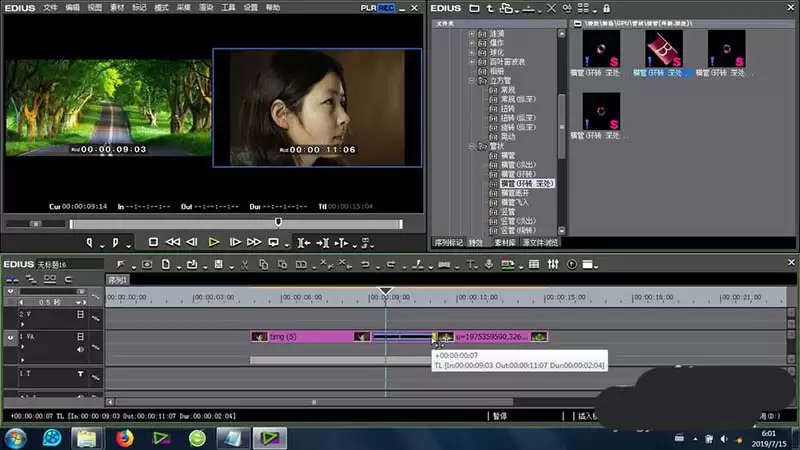Image resolution: width=800 pixels, height=450 pixels.
Task: Open the 文件 menu
Action: (x=50, y=8)
